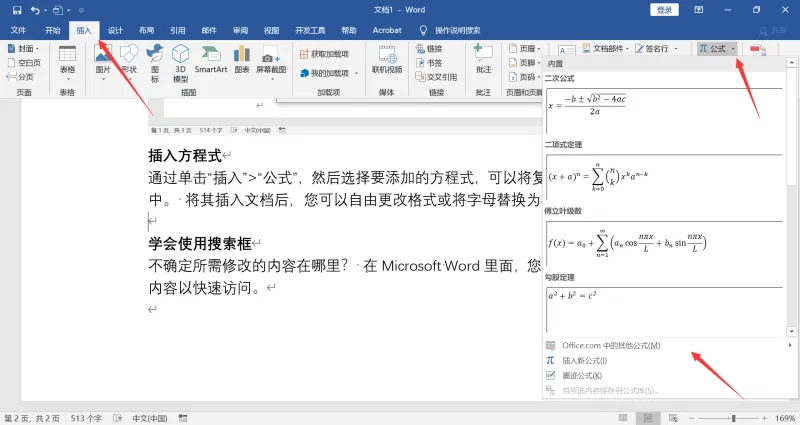This screenshot has width=800, height=425.
Task: Click the zoom in plus button
Action: tap(764, 418)
